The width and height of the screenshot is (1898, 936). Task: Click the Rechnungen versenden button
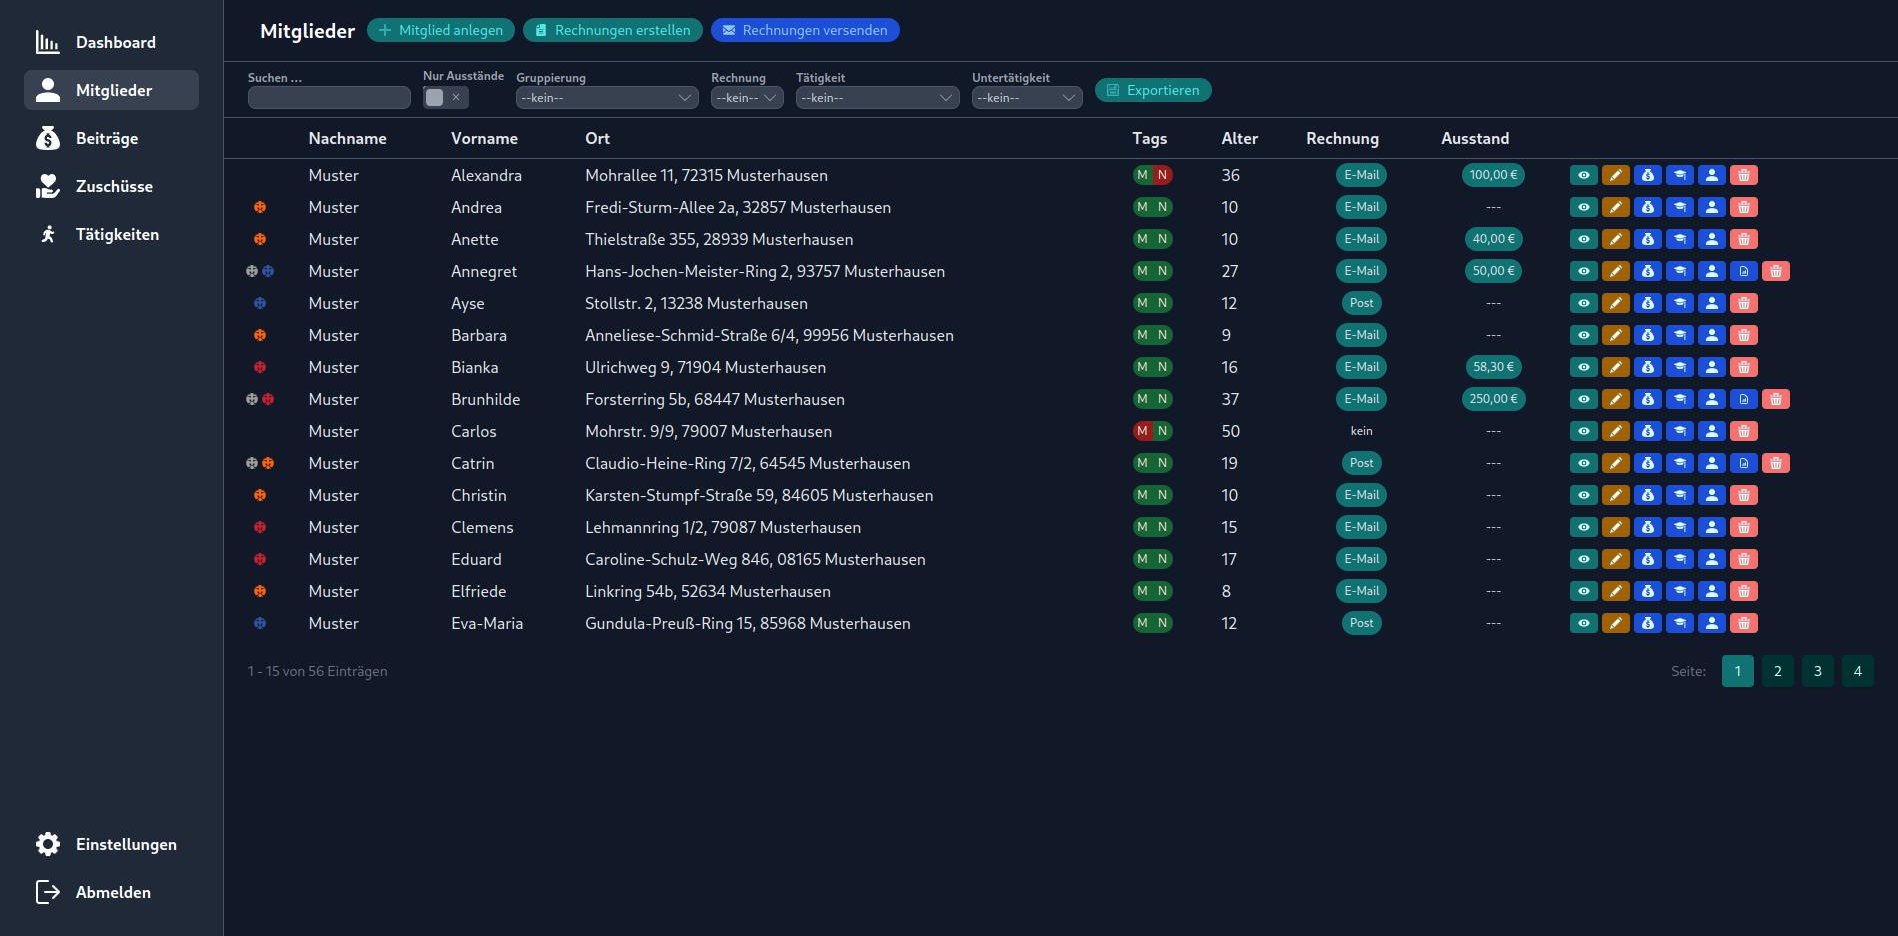804,30
